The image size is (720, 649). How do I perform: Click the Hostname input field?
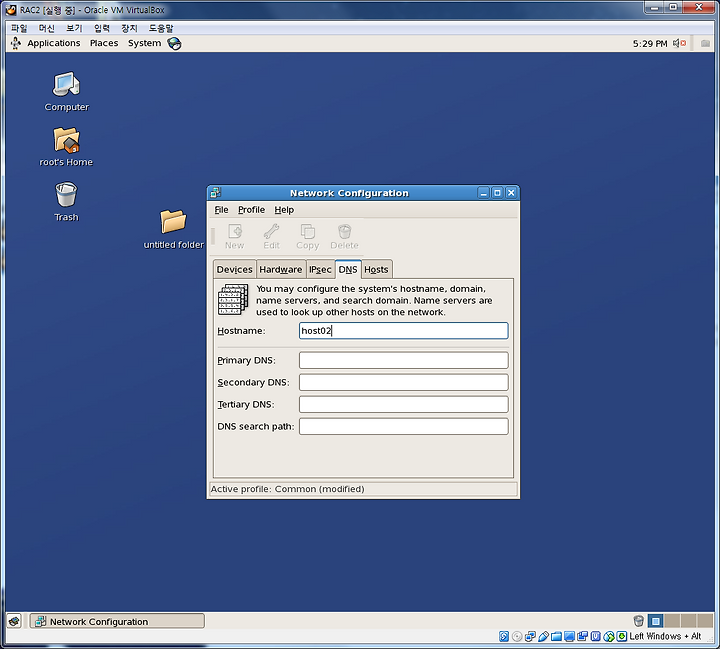click(x=404, y=331)
